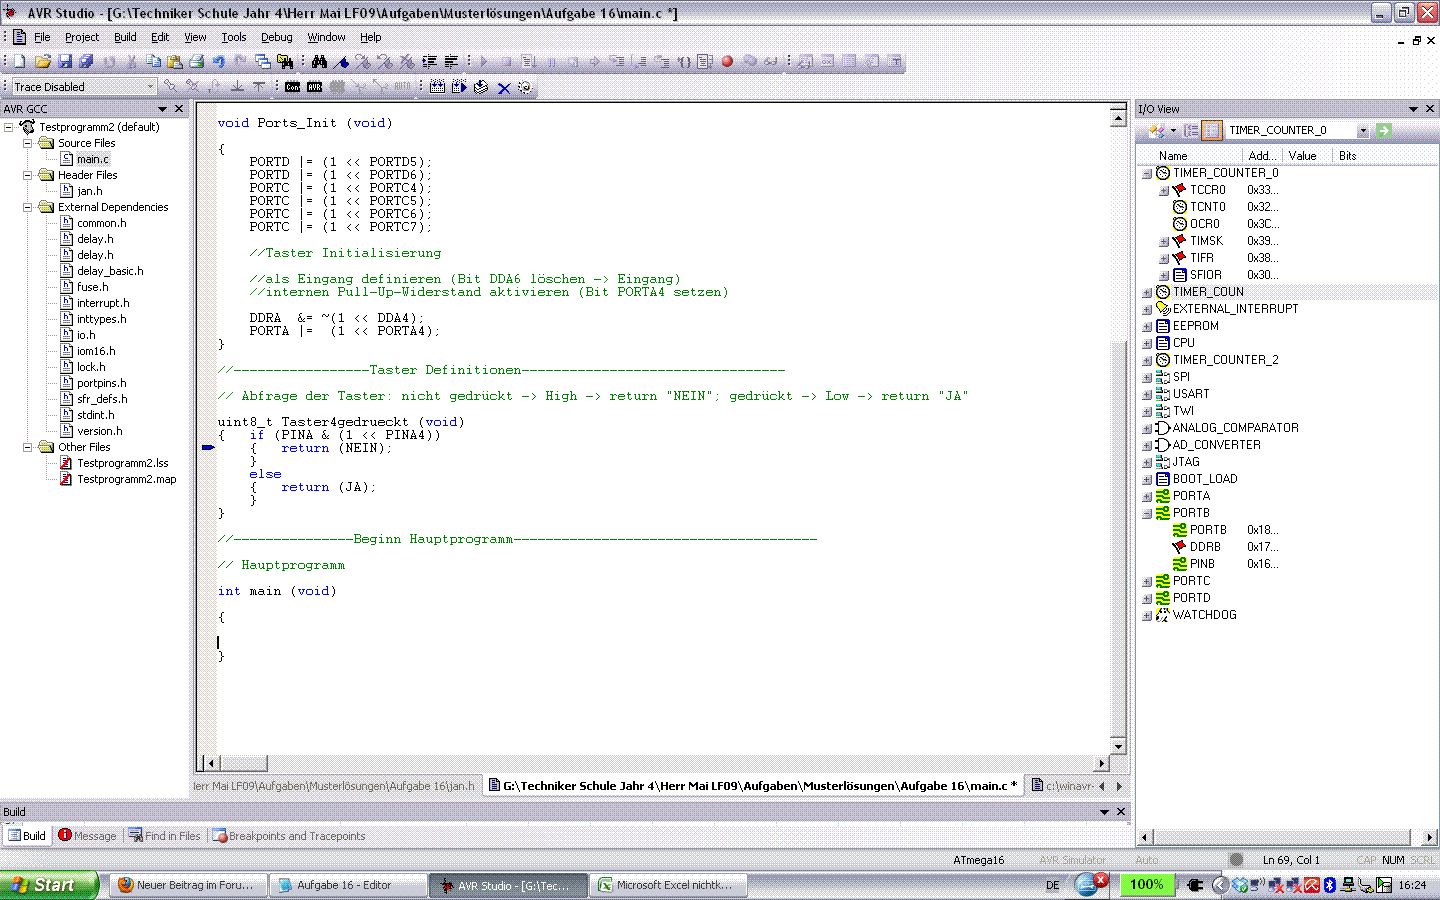The height and width of the screenshot is (900, 1440).
Task: Click the New File toolbar icon
Action: [x=19, y=62]
